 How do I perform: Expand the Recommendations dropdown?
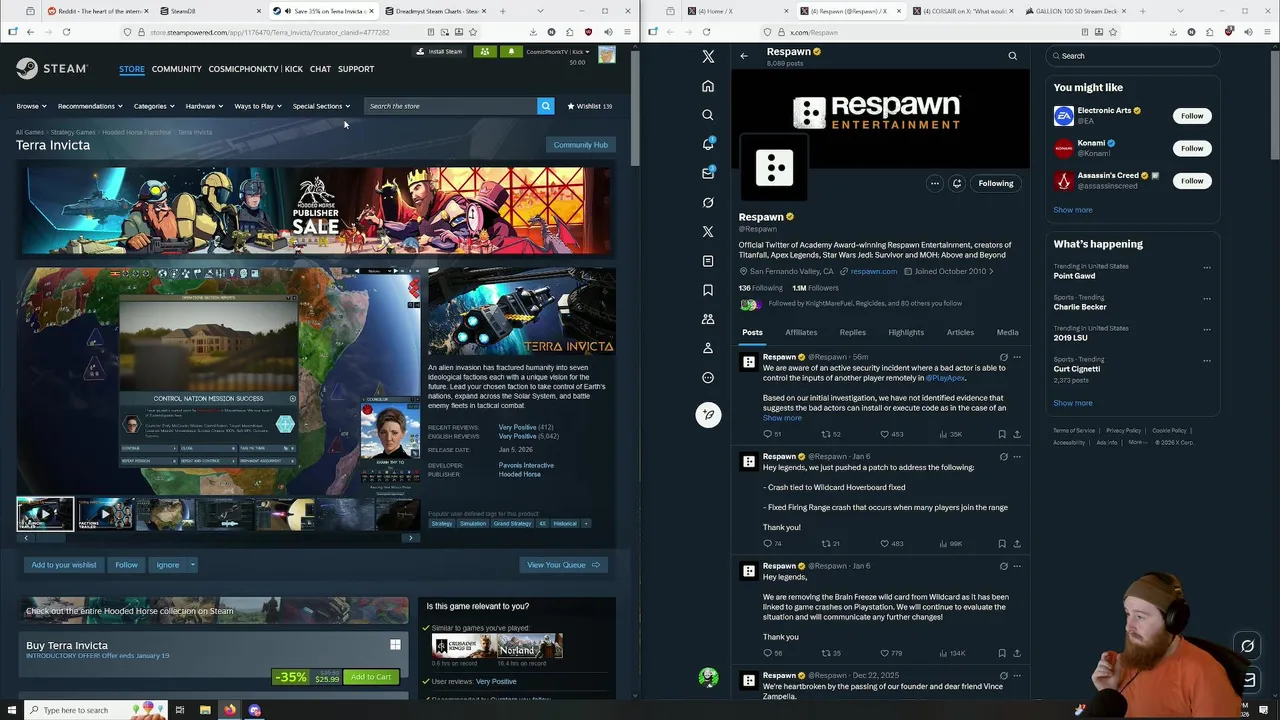pos(90,106)
